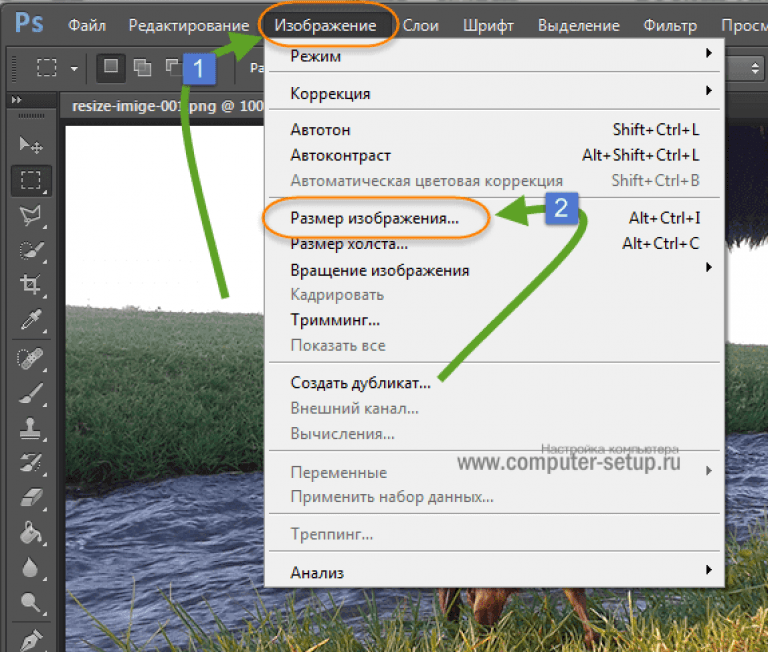Image resolution: width=768 pixels, height=652 pixels.
Task: Choose Автоматическая цветовая коррекция
Action: tap(495, 181)
